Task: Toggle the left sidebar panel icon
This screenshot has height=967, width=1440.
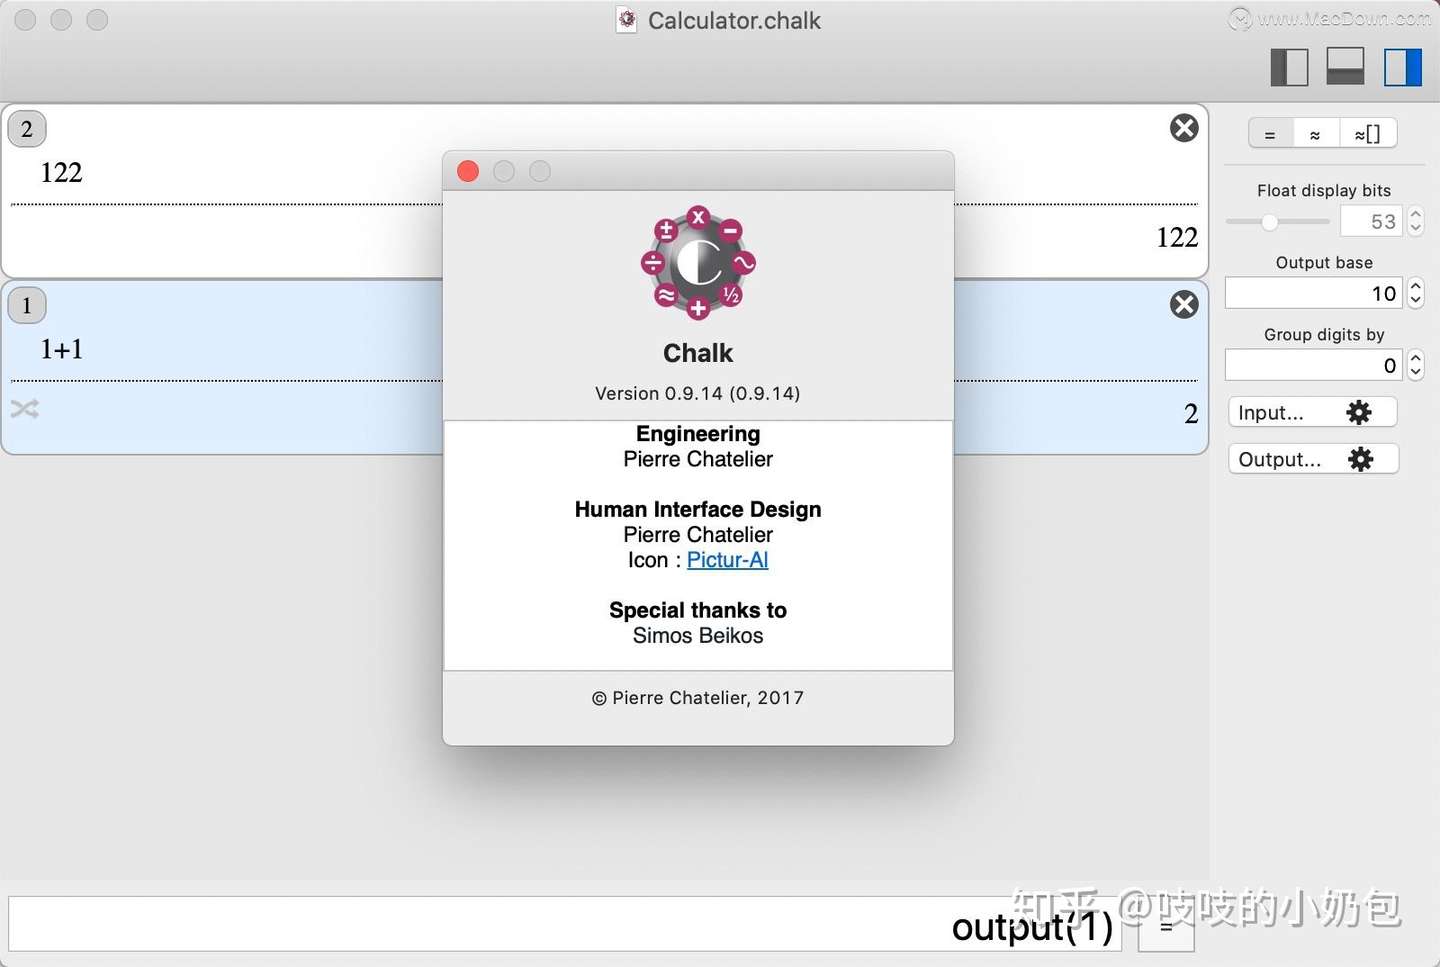Action: click(x=1289, y=67)
